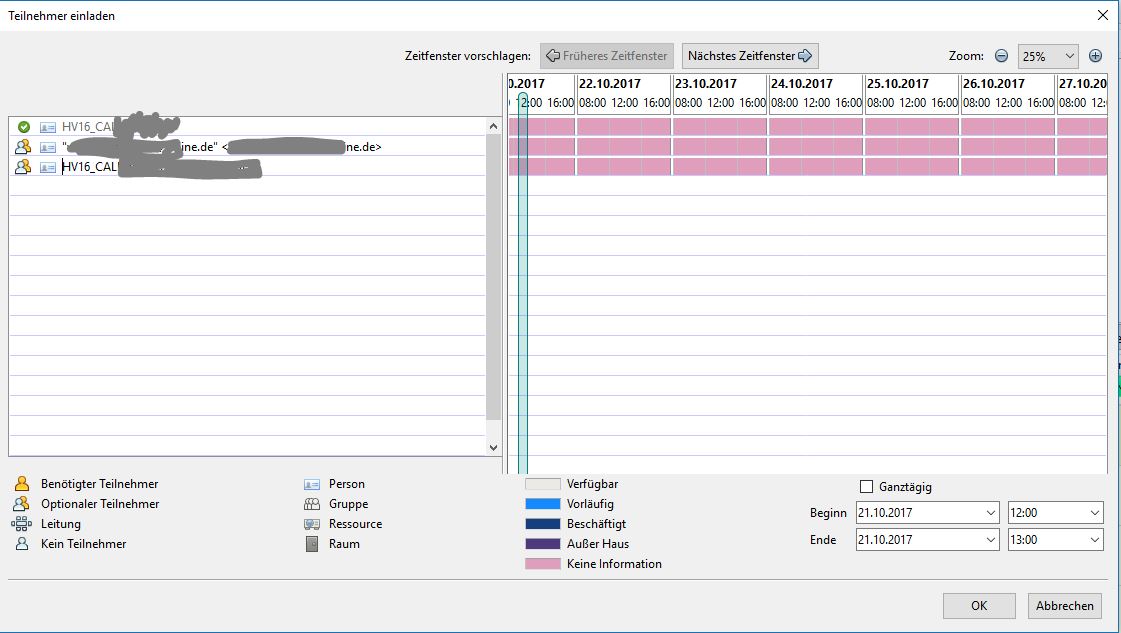
Task: Open the Beginn date dropdown
Action: pyautogui.click(x=992, y=512)
